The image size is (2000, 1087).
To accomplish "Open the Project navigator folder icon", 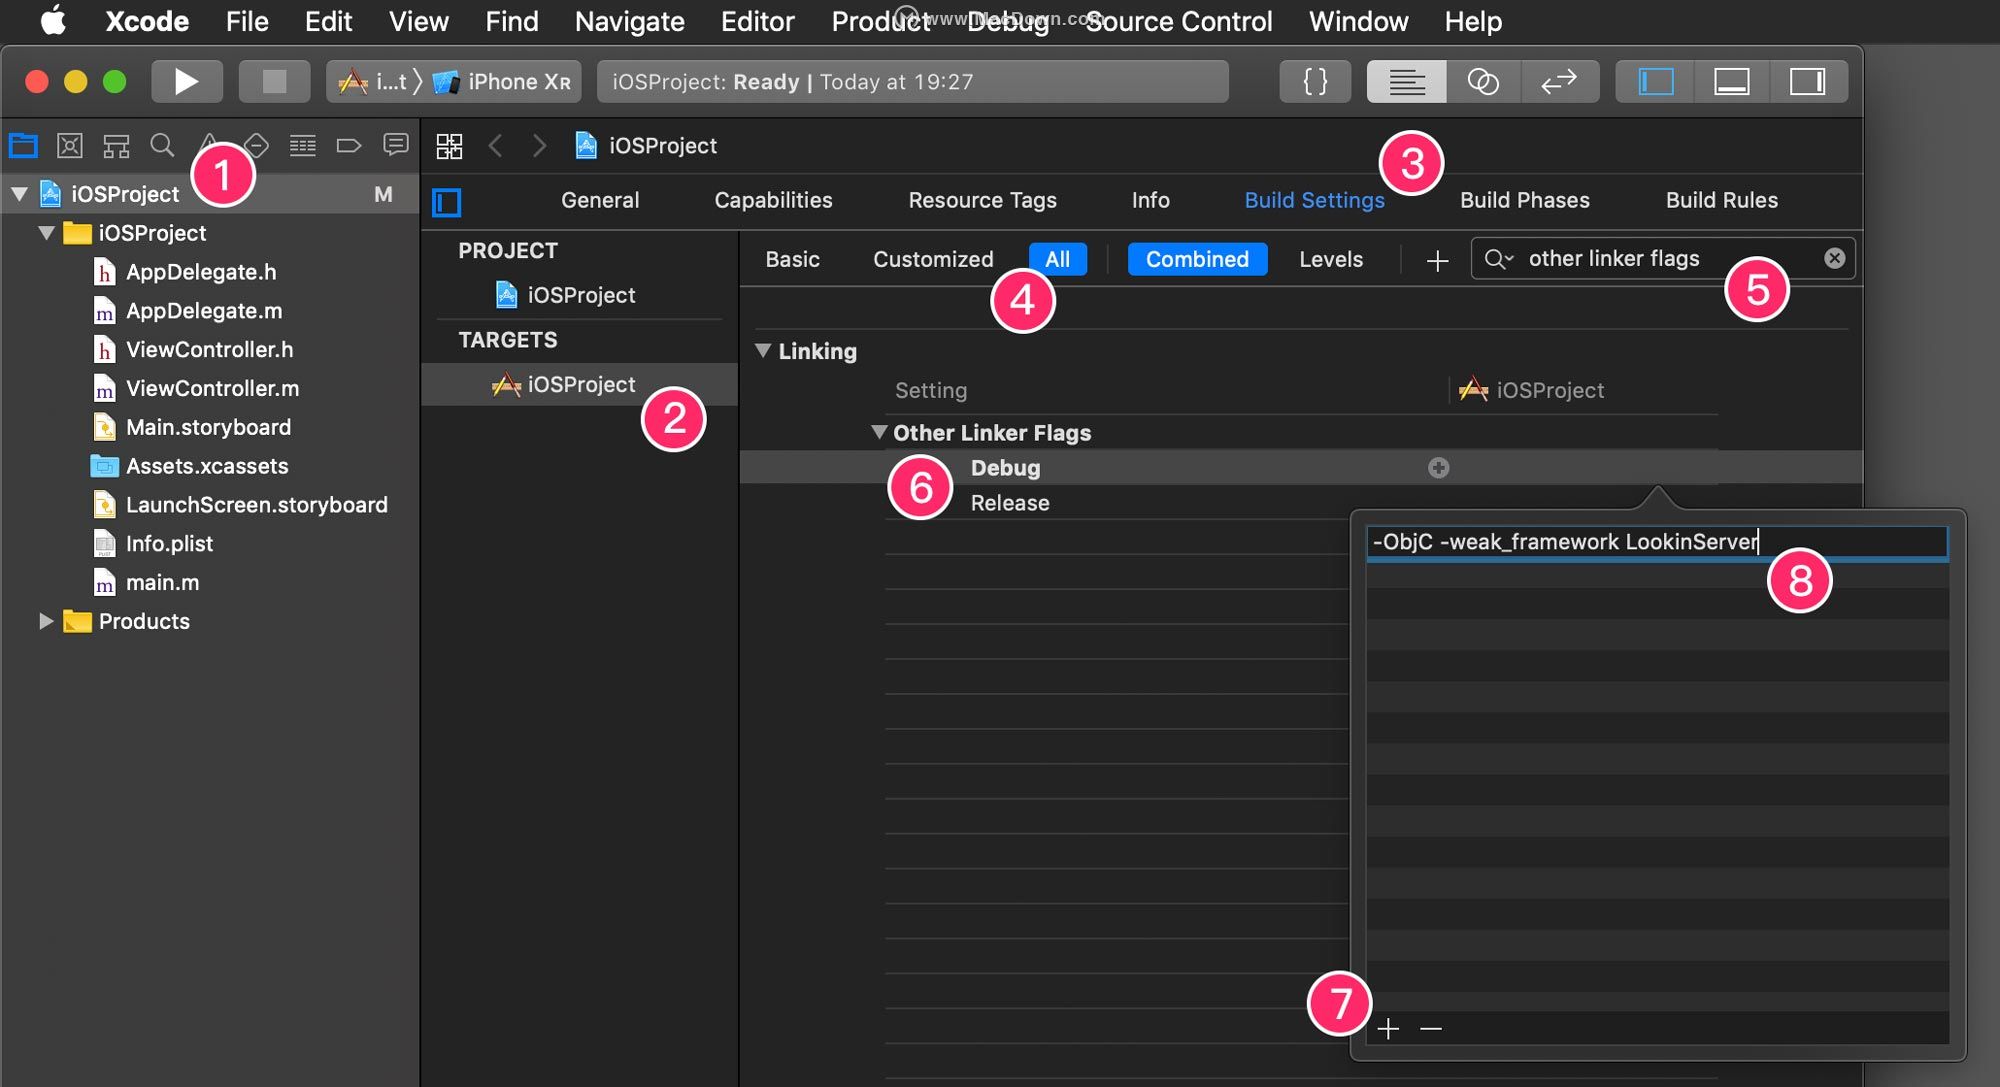I will [x=23, y=146].
